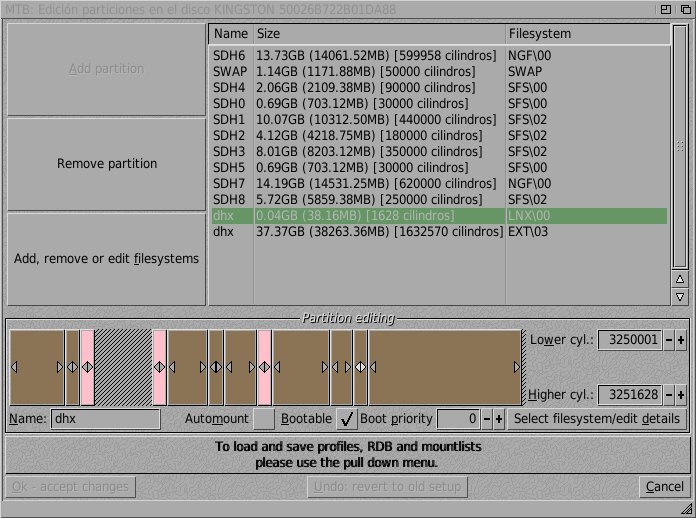Open Add, remove or edit filesystems
Image resolution: width=696 pixels, height=518 pixels.
tap(106, 259)
